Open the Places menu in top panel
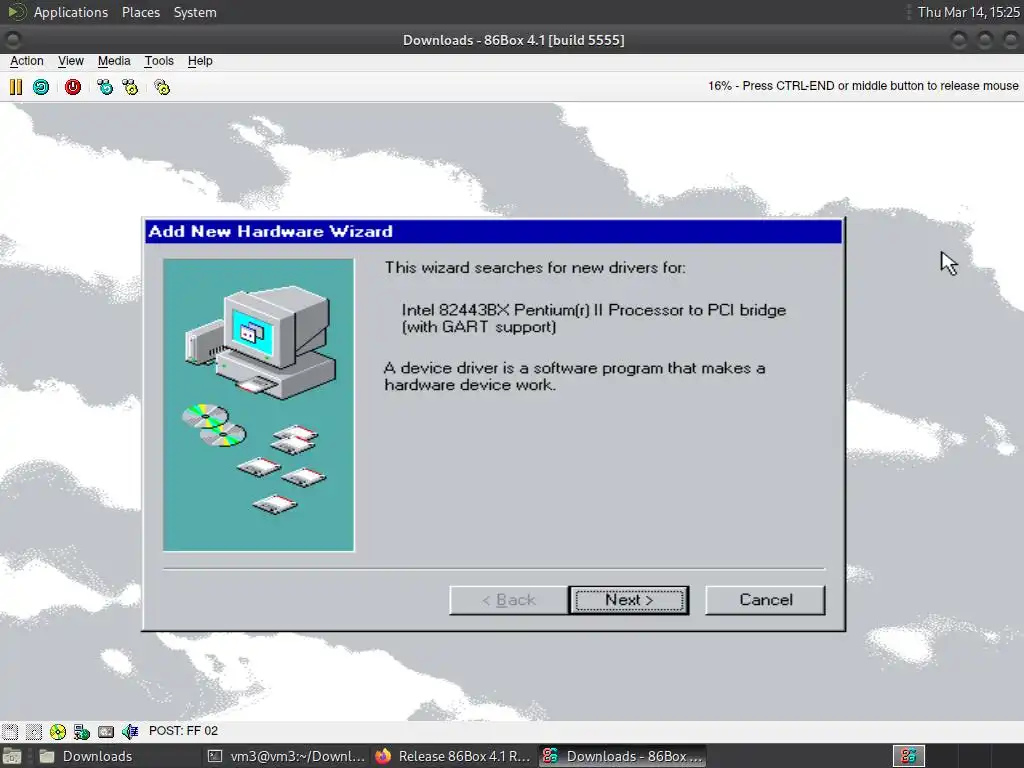 140,12
